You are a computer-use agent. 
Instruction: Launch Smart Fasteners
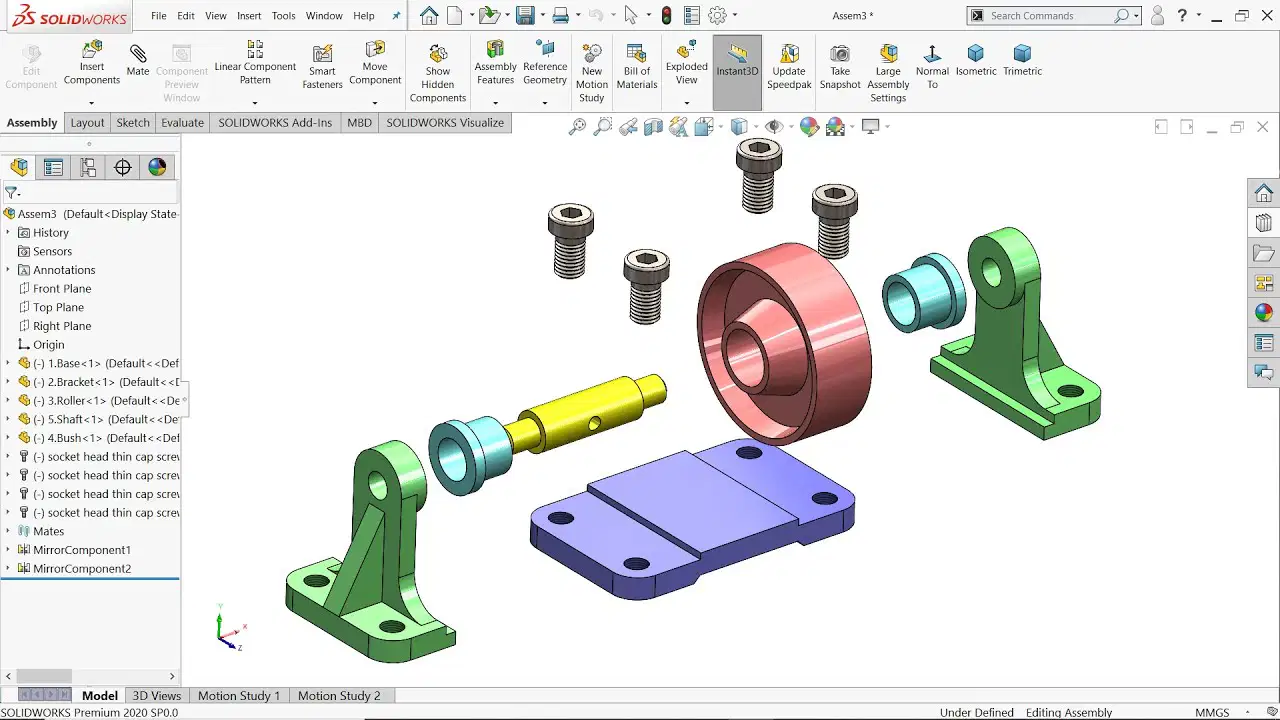pyautogui.click(x=322, y=67)
